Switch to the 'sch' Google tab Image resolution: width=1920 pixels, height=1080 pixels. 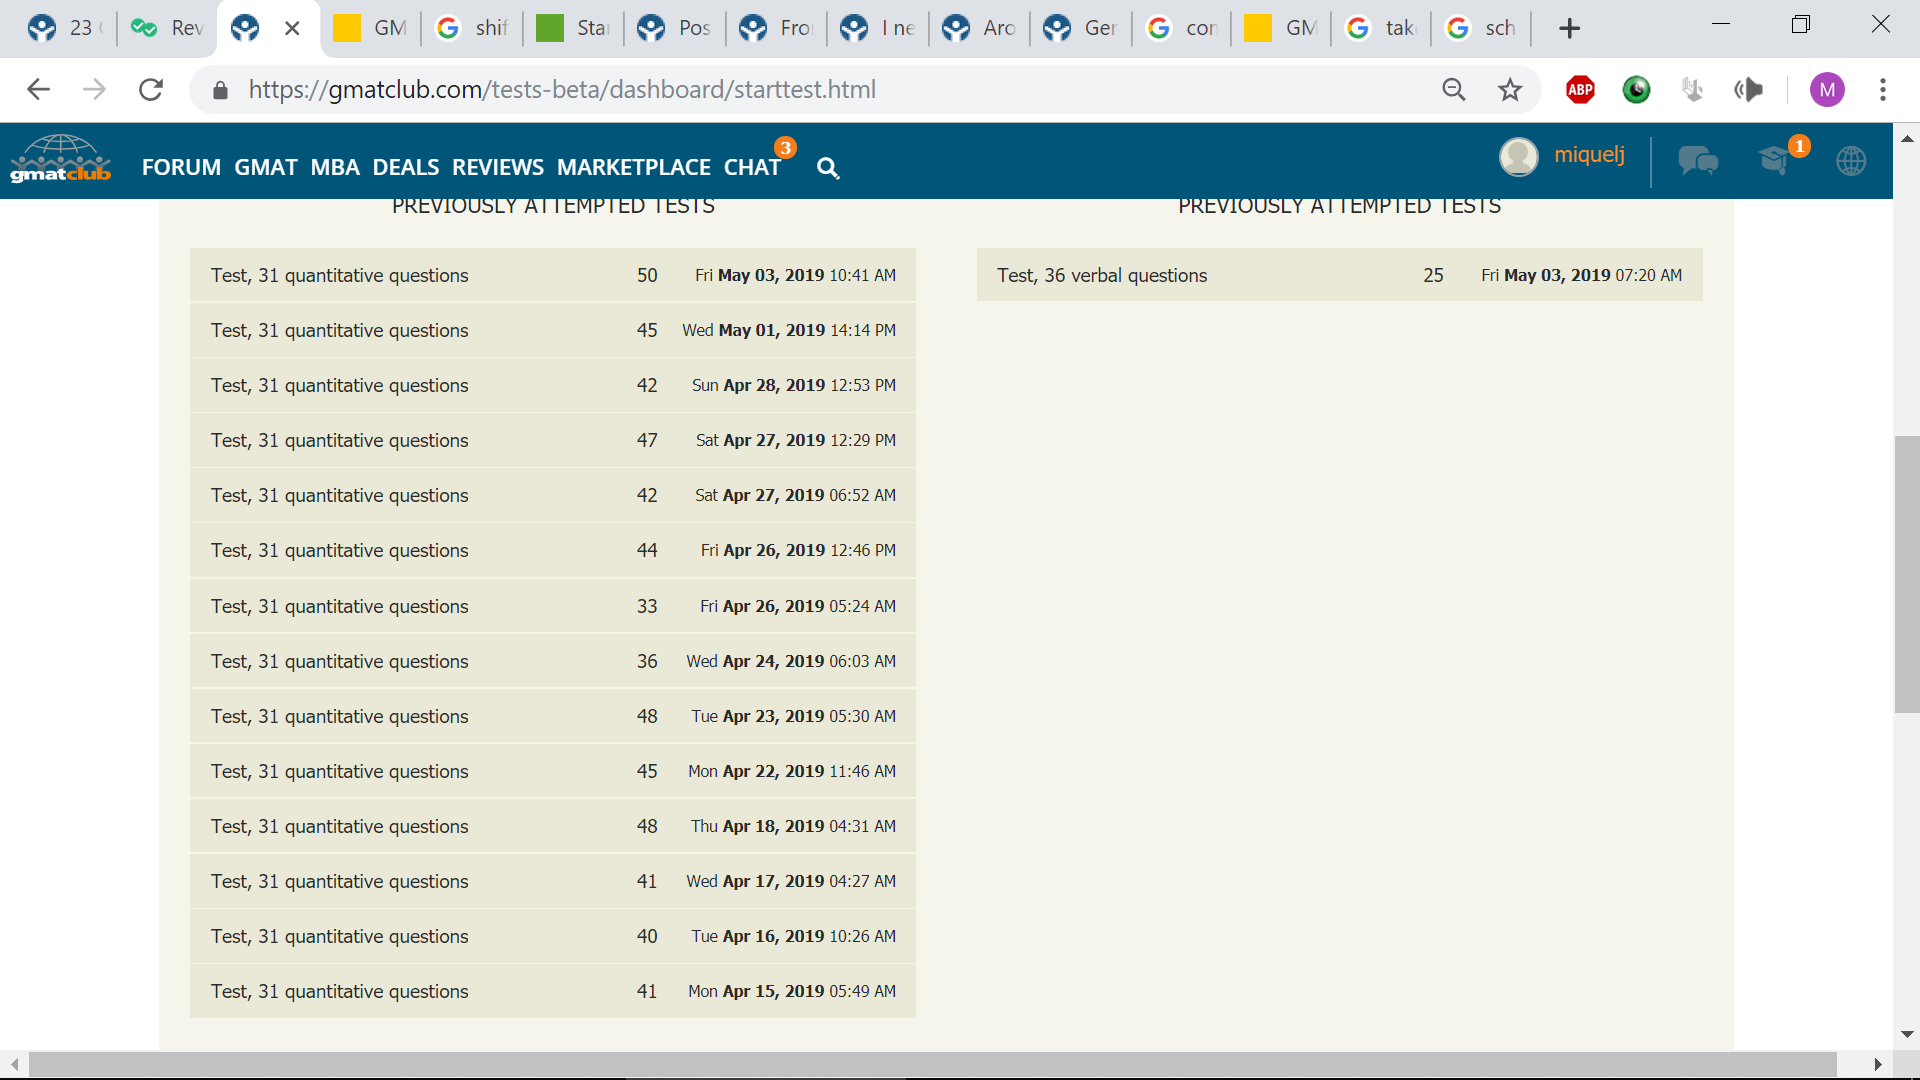click(x=1482, y=29)
